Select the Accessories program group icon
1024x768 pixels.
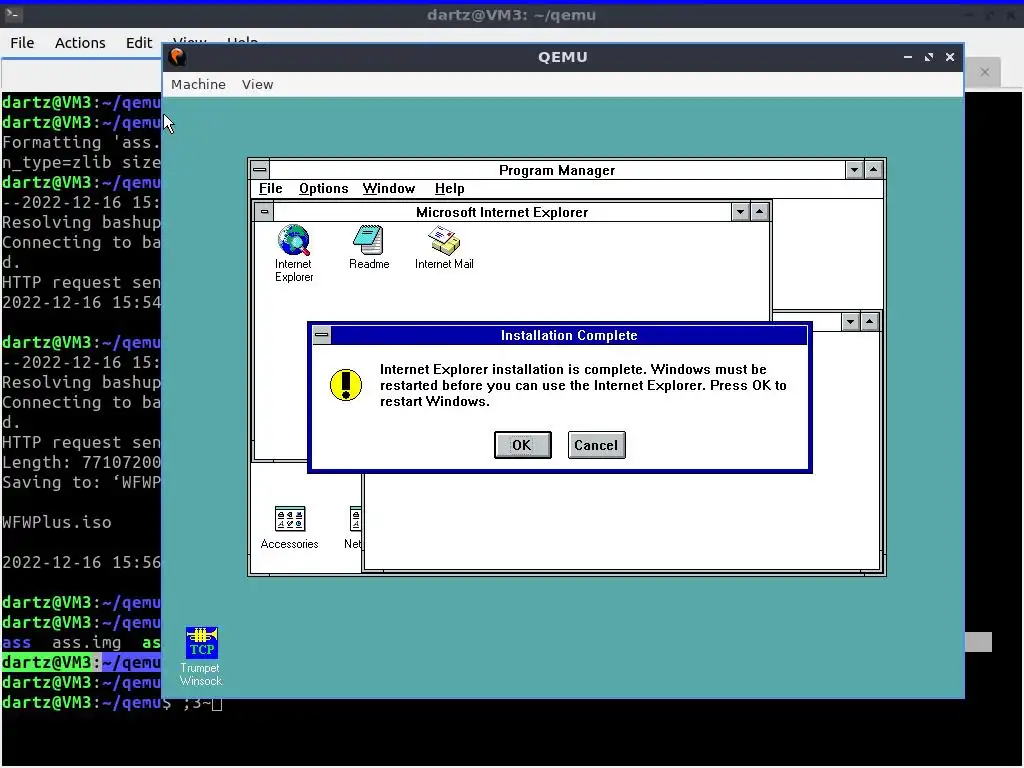(x=289, y=528)
